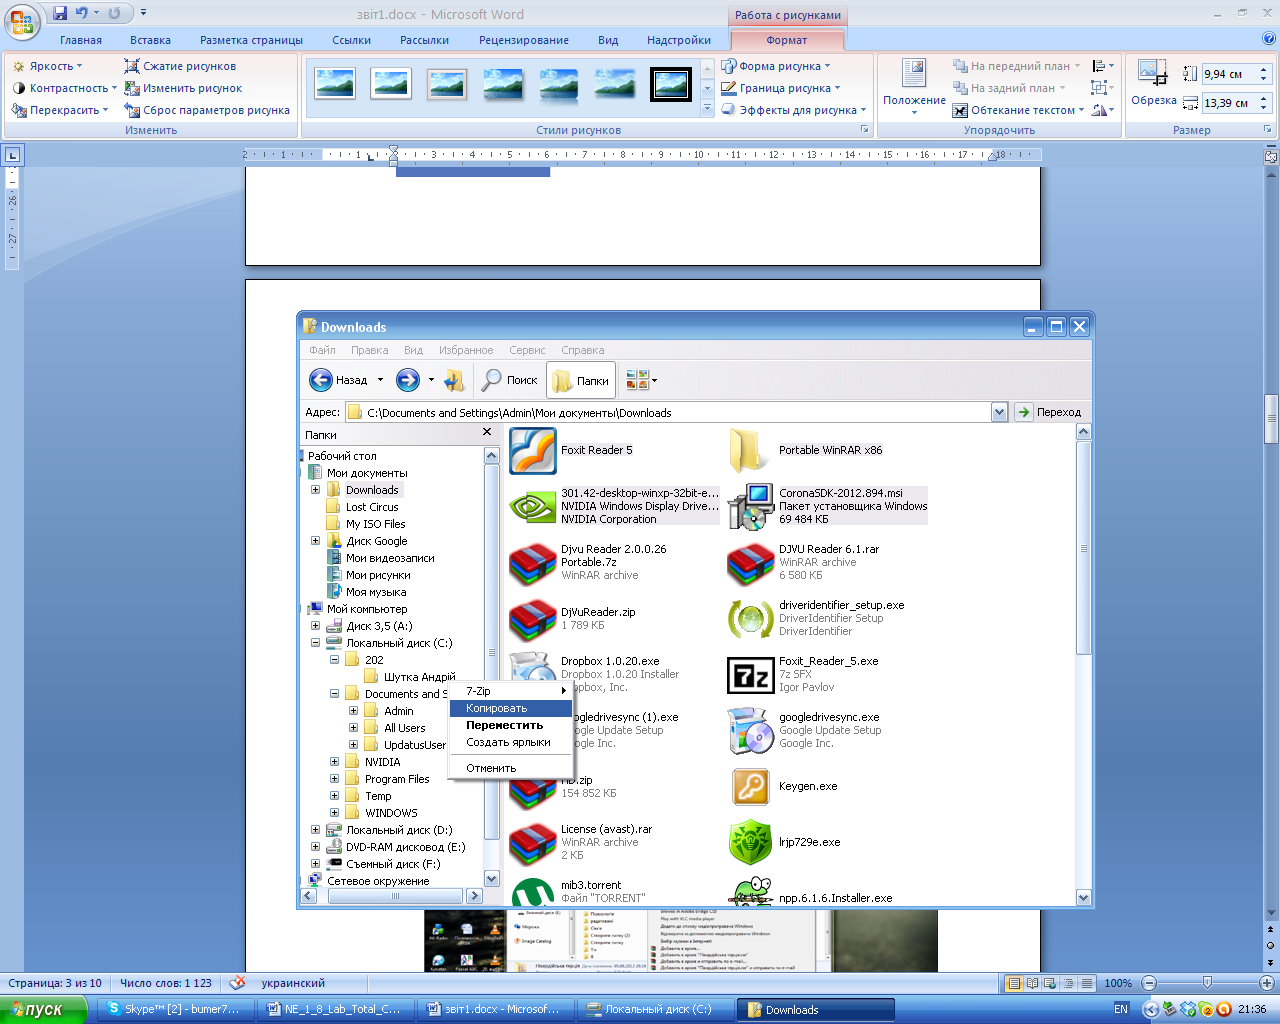Toggle the ruler view button above scrollbar

1271,155
